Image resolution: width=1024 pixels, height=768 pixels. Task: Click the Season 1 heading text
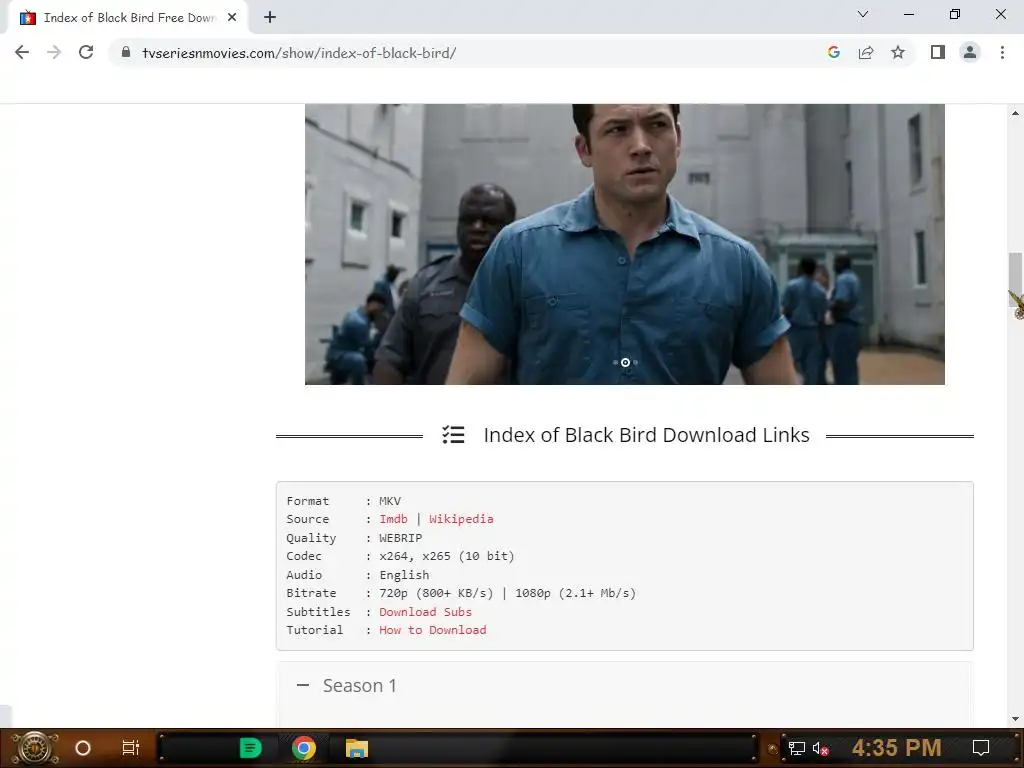(x=359, y=685)
